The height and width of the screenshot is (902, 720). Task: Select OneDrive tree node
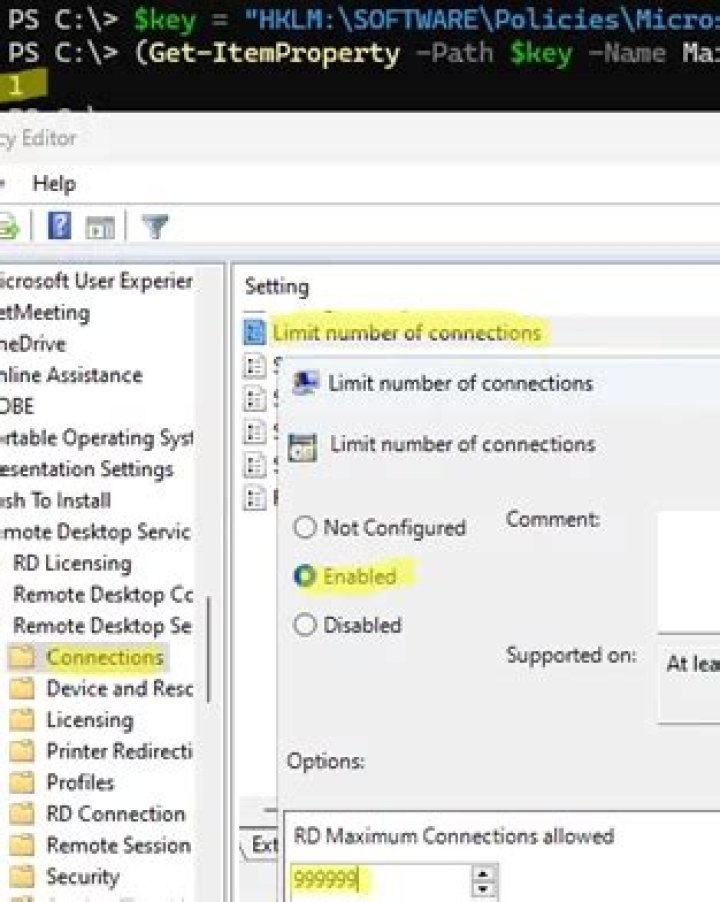coord(33,344)
